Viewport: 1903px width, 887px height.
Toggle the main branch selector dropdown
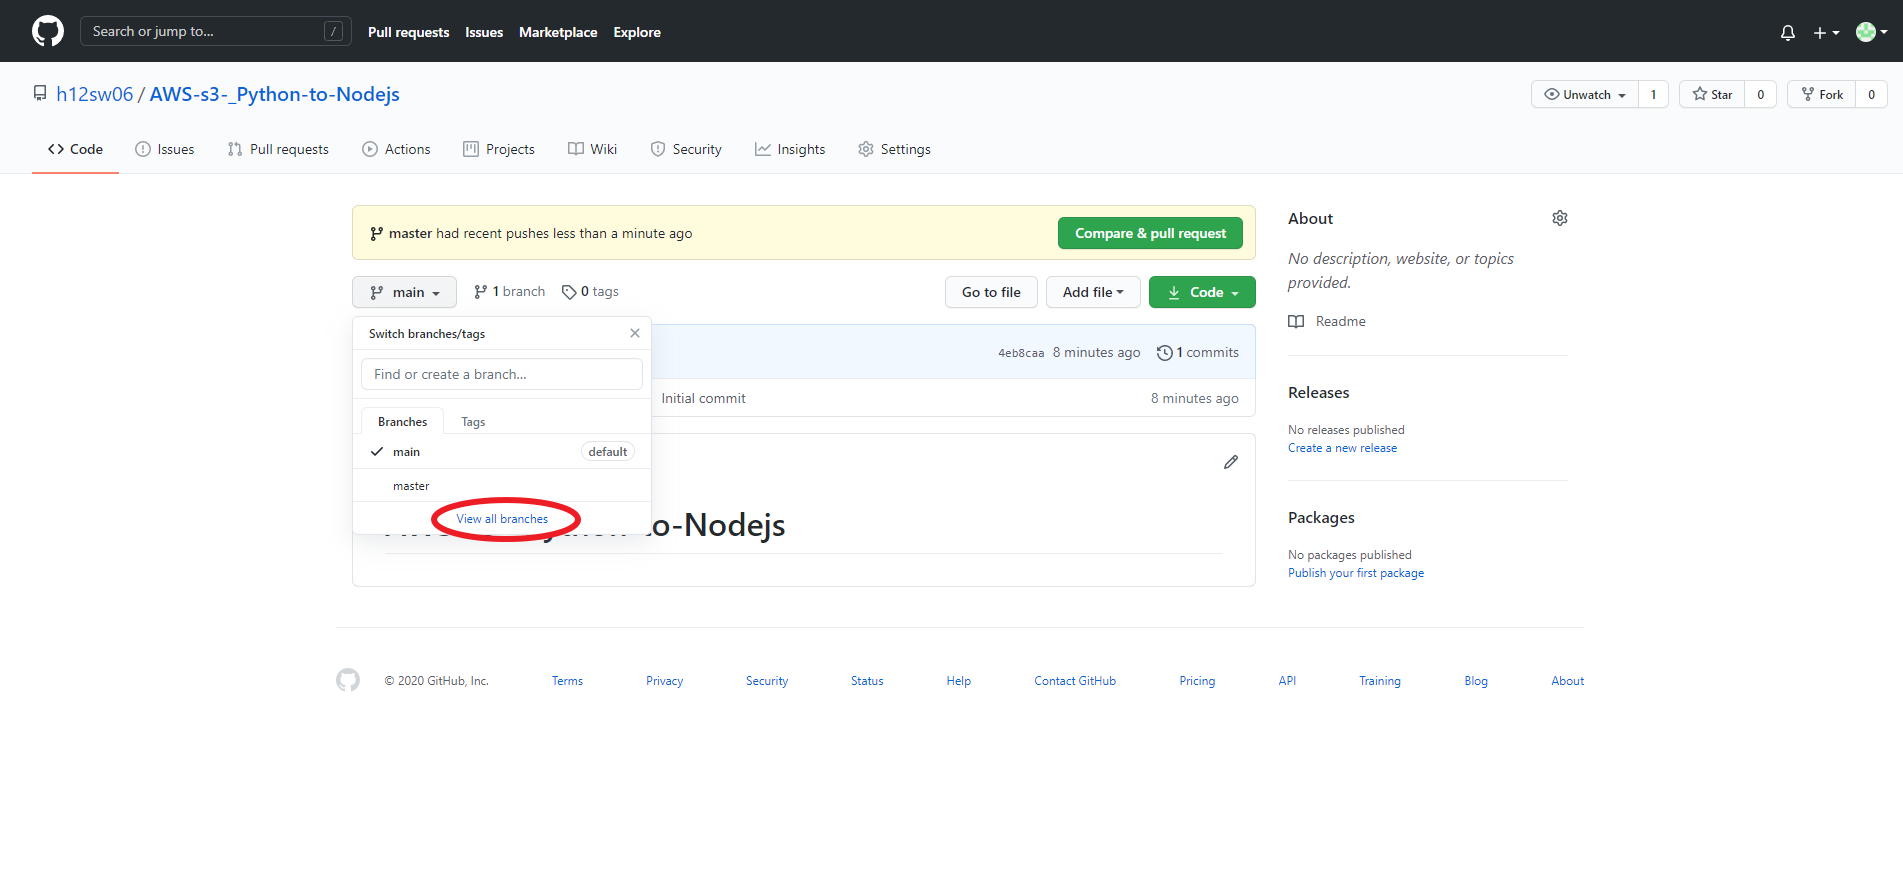404,292
